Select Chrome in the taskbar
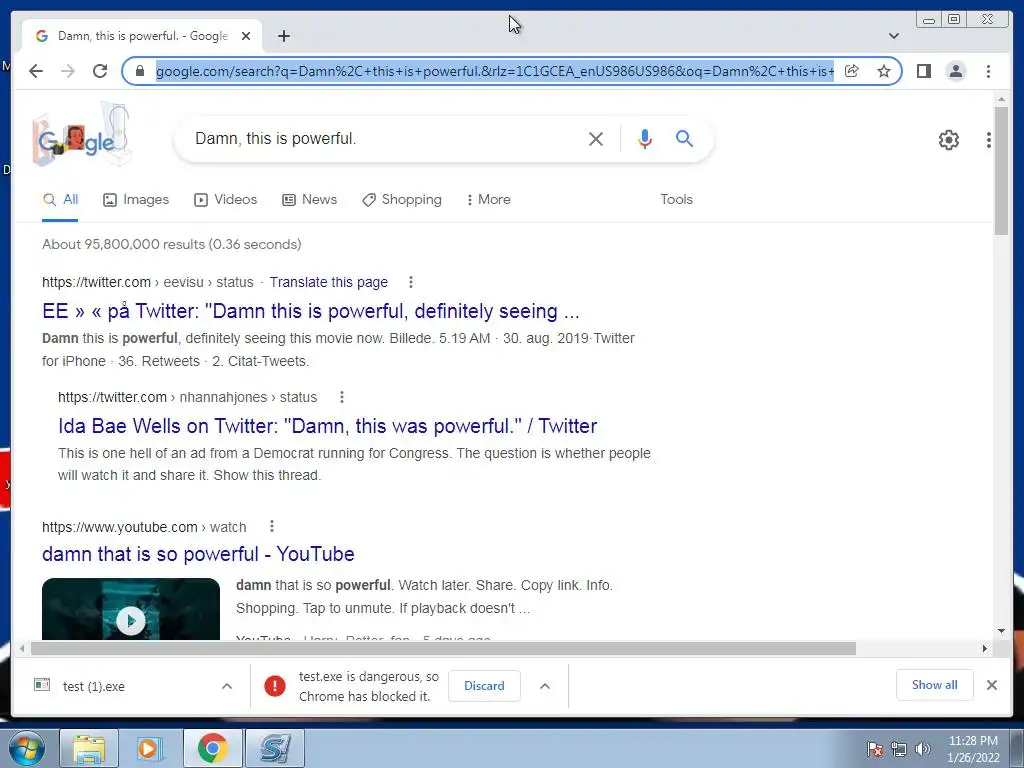1024x768 pixels. 212,748
